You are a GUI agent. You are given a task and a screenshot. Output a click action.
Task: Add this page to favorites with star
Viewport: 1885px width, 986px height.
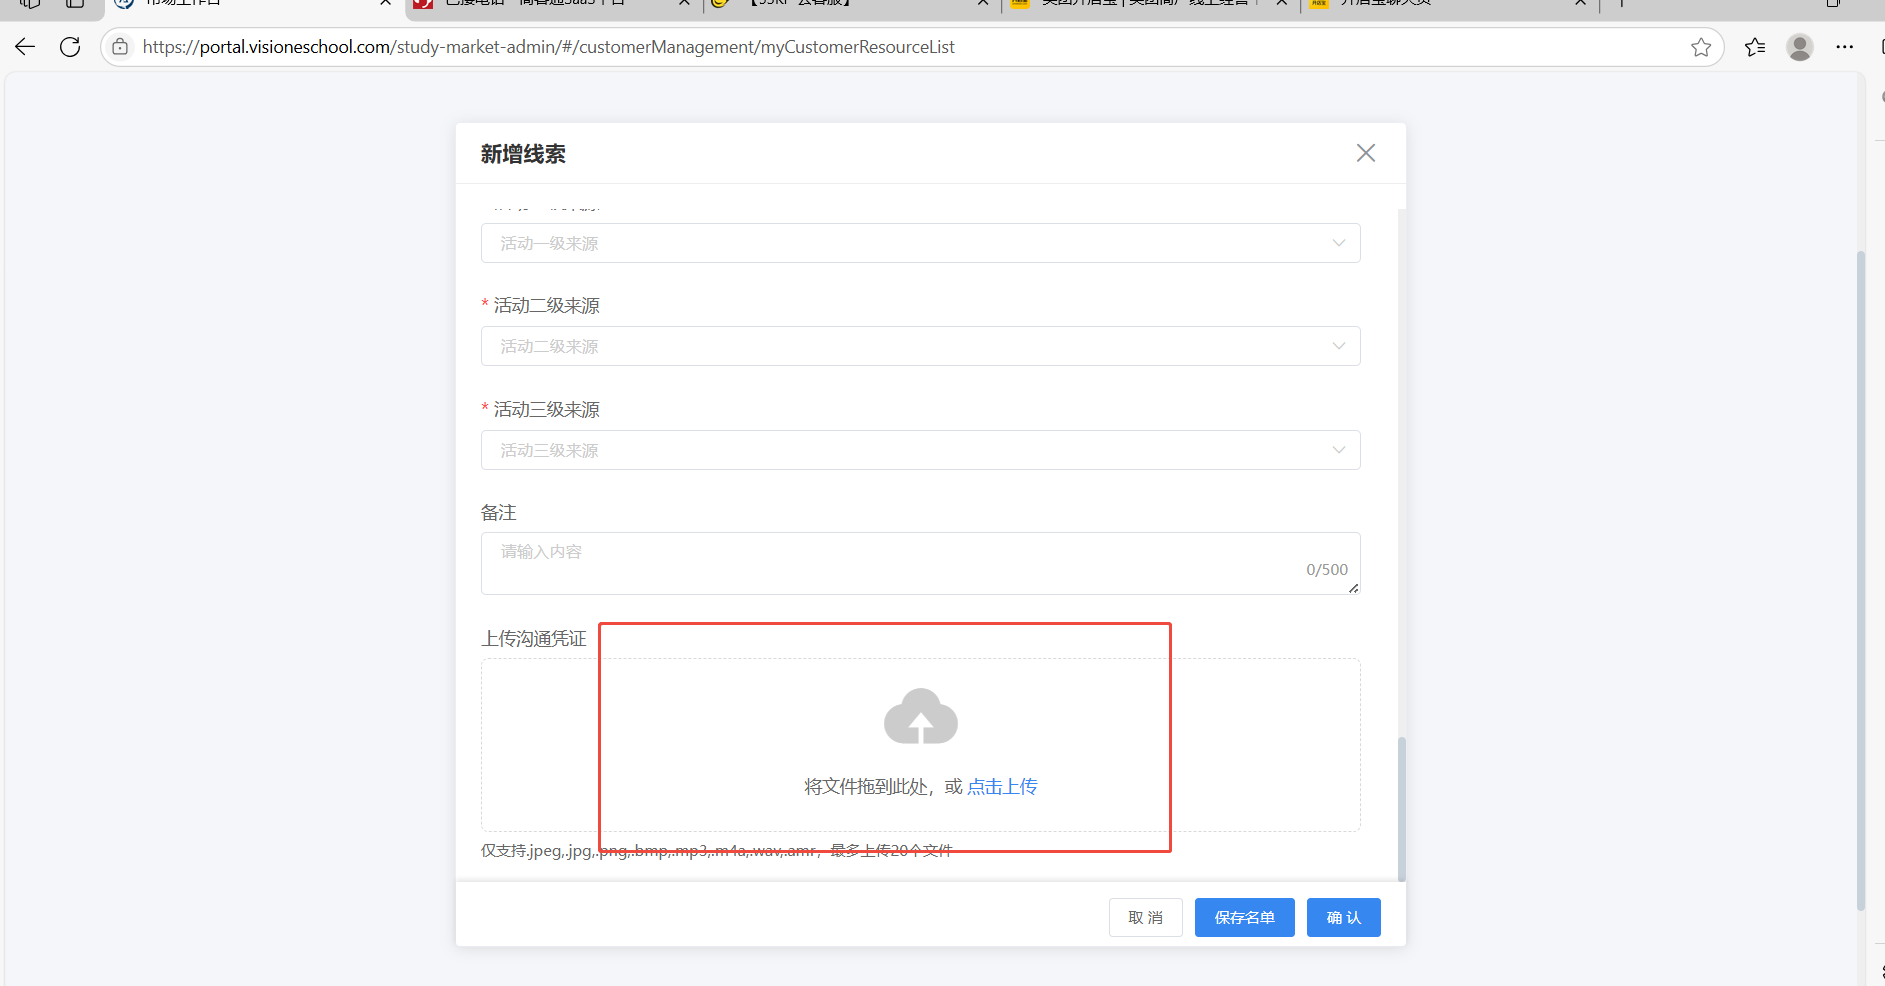[x=1700, y=47]
